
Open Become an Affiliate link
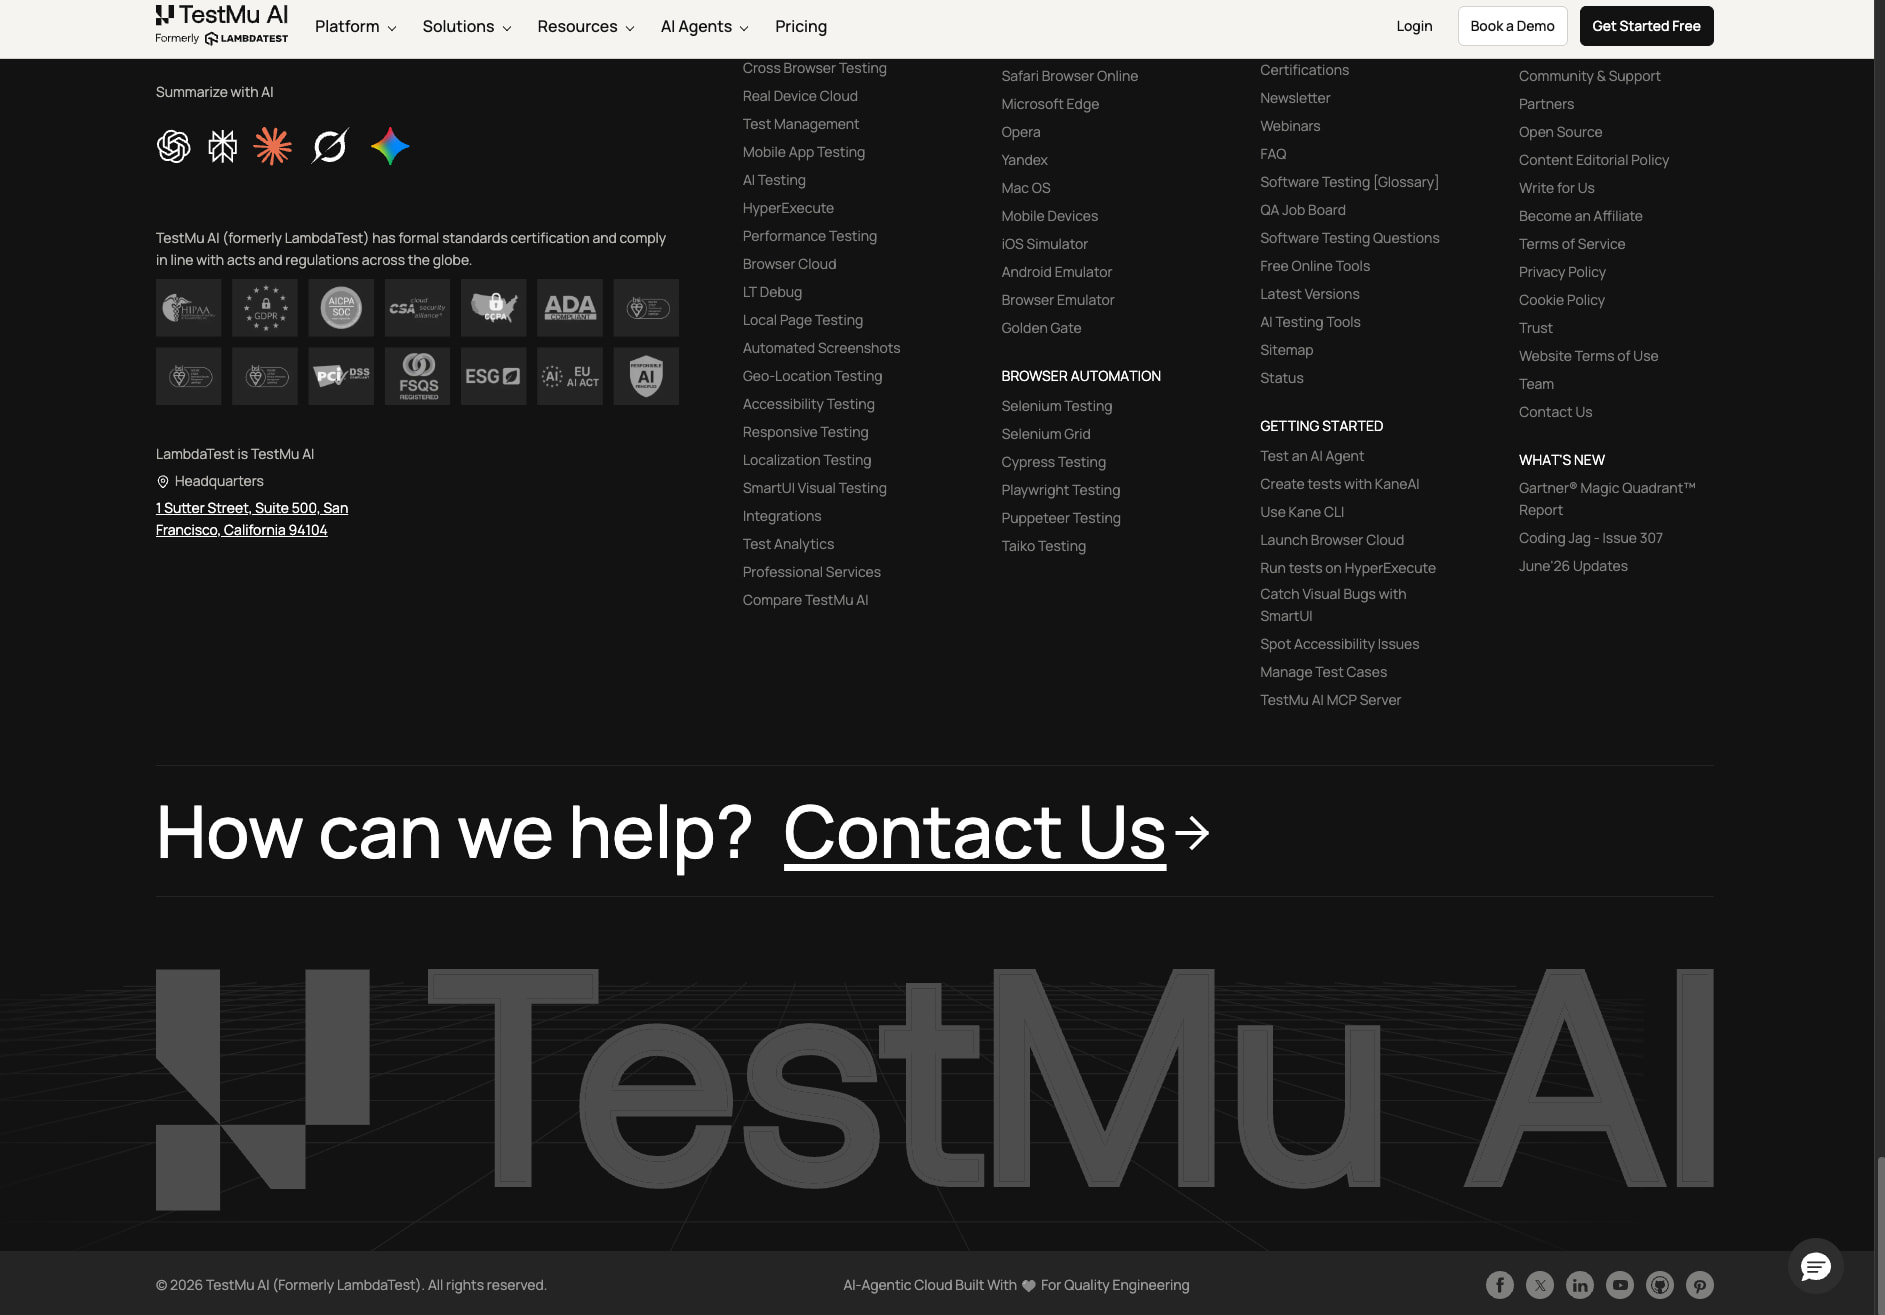(1580, 216)
